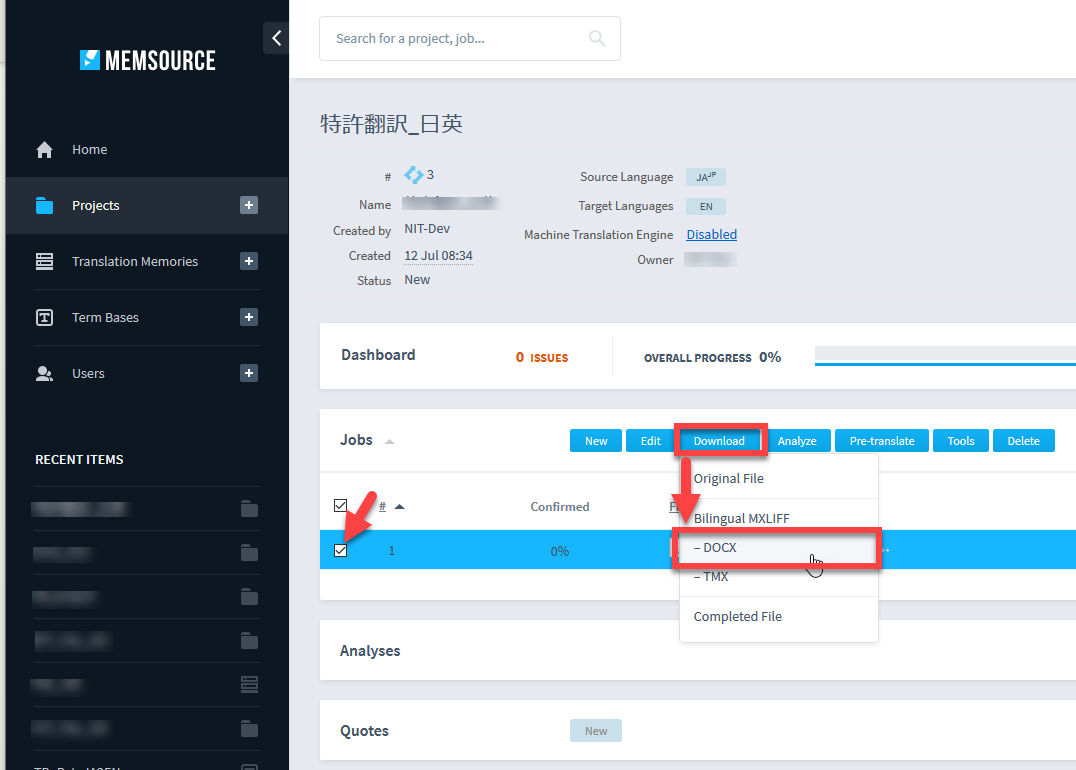Click the Users icon in sidebar
The width and height of the screenshot is (1076, 770).
pos(44,374)
